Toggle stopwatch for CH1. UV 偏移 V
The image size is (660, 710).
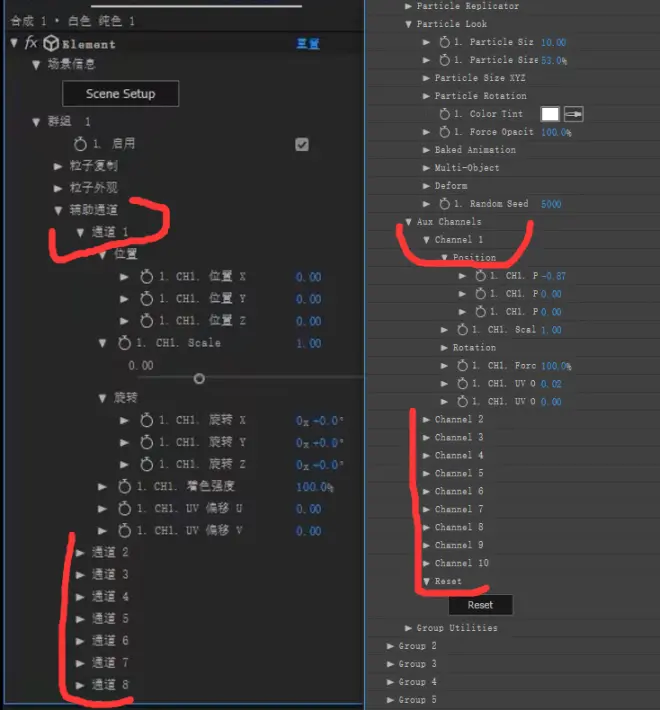tap(124, 530)
